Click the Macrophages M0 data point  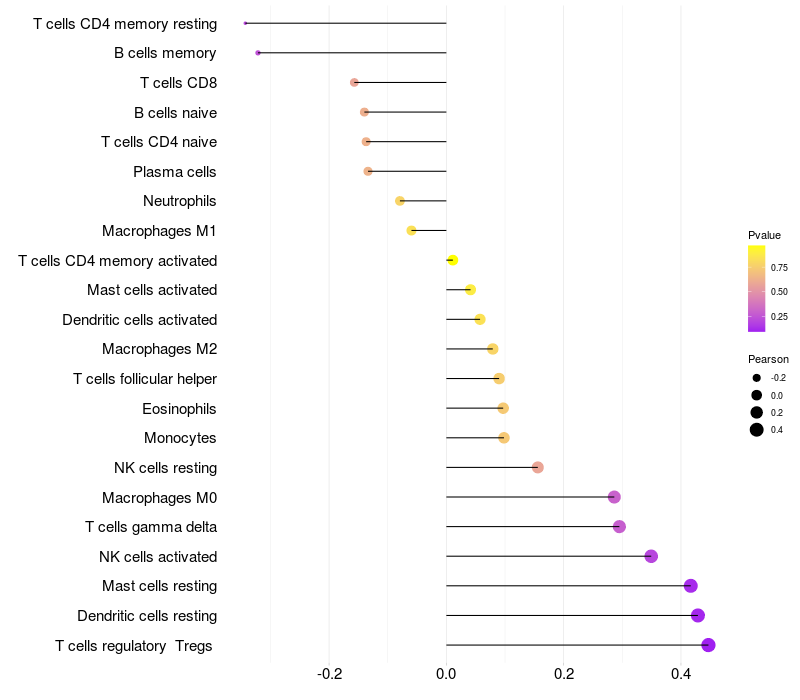[x=614, y=497]
